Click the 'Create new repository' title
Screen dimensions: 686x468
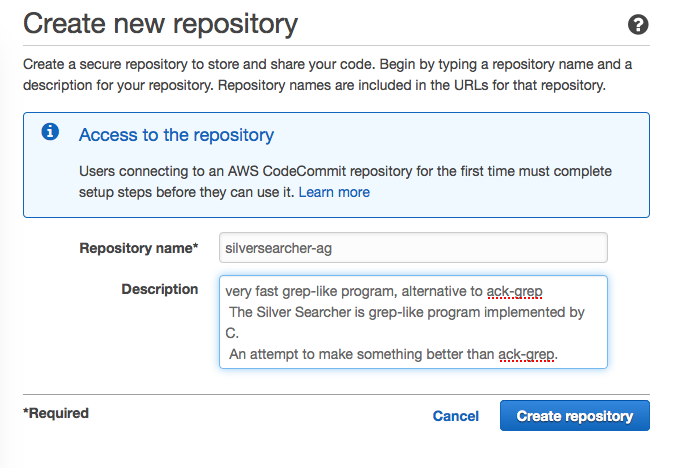(160, 24)
